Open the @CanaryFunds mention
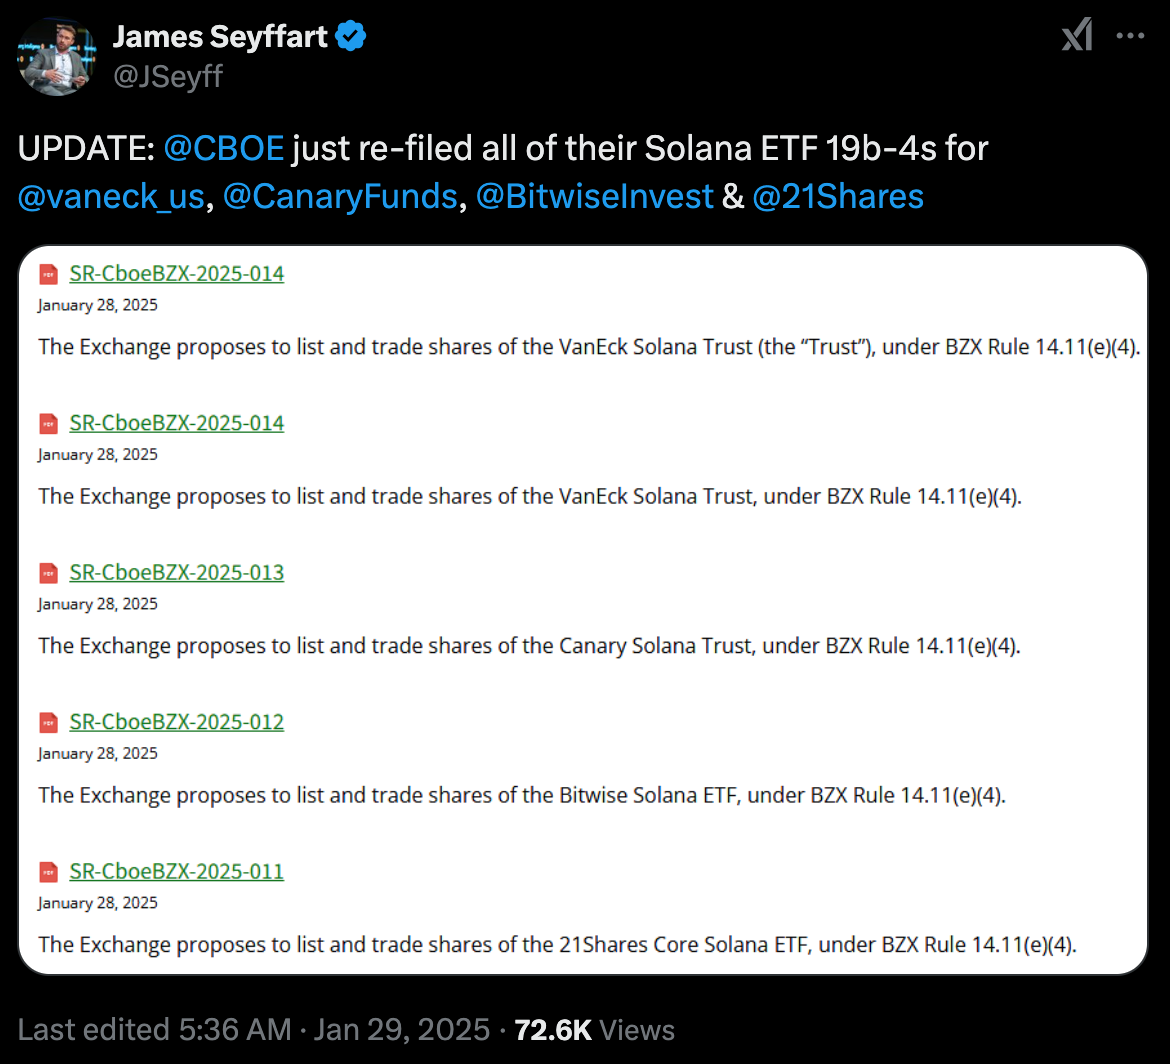Viewport: 1170px width, 1064px height. click(x=340, y=196)
